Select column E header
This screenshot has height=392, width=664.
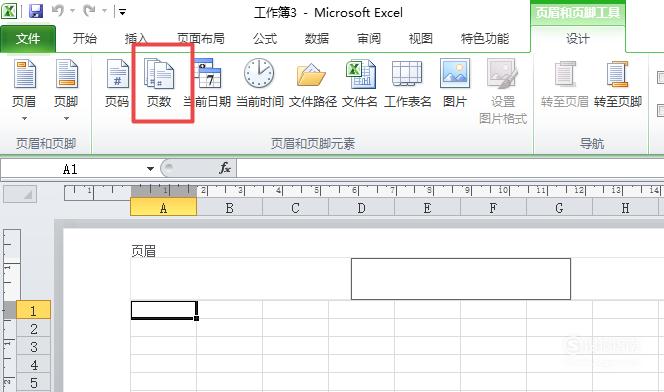[427, 208]
